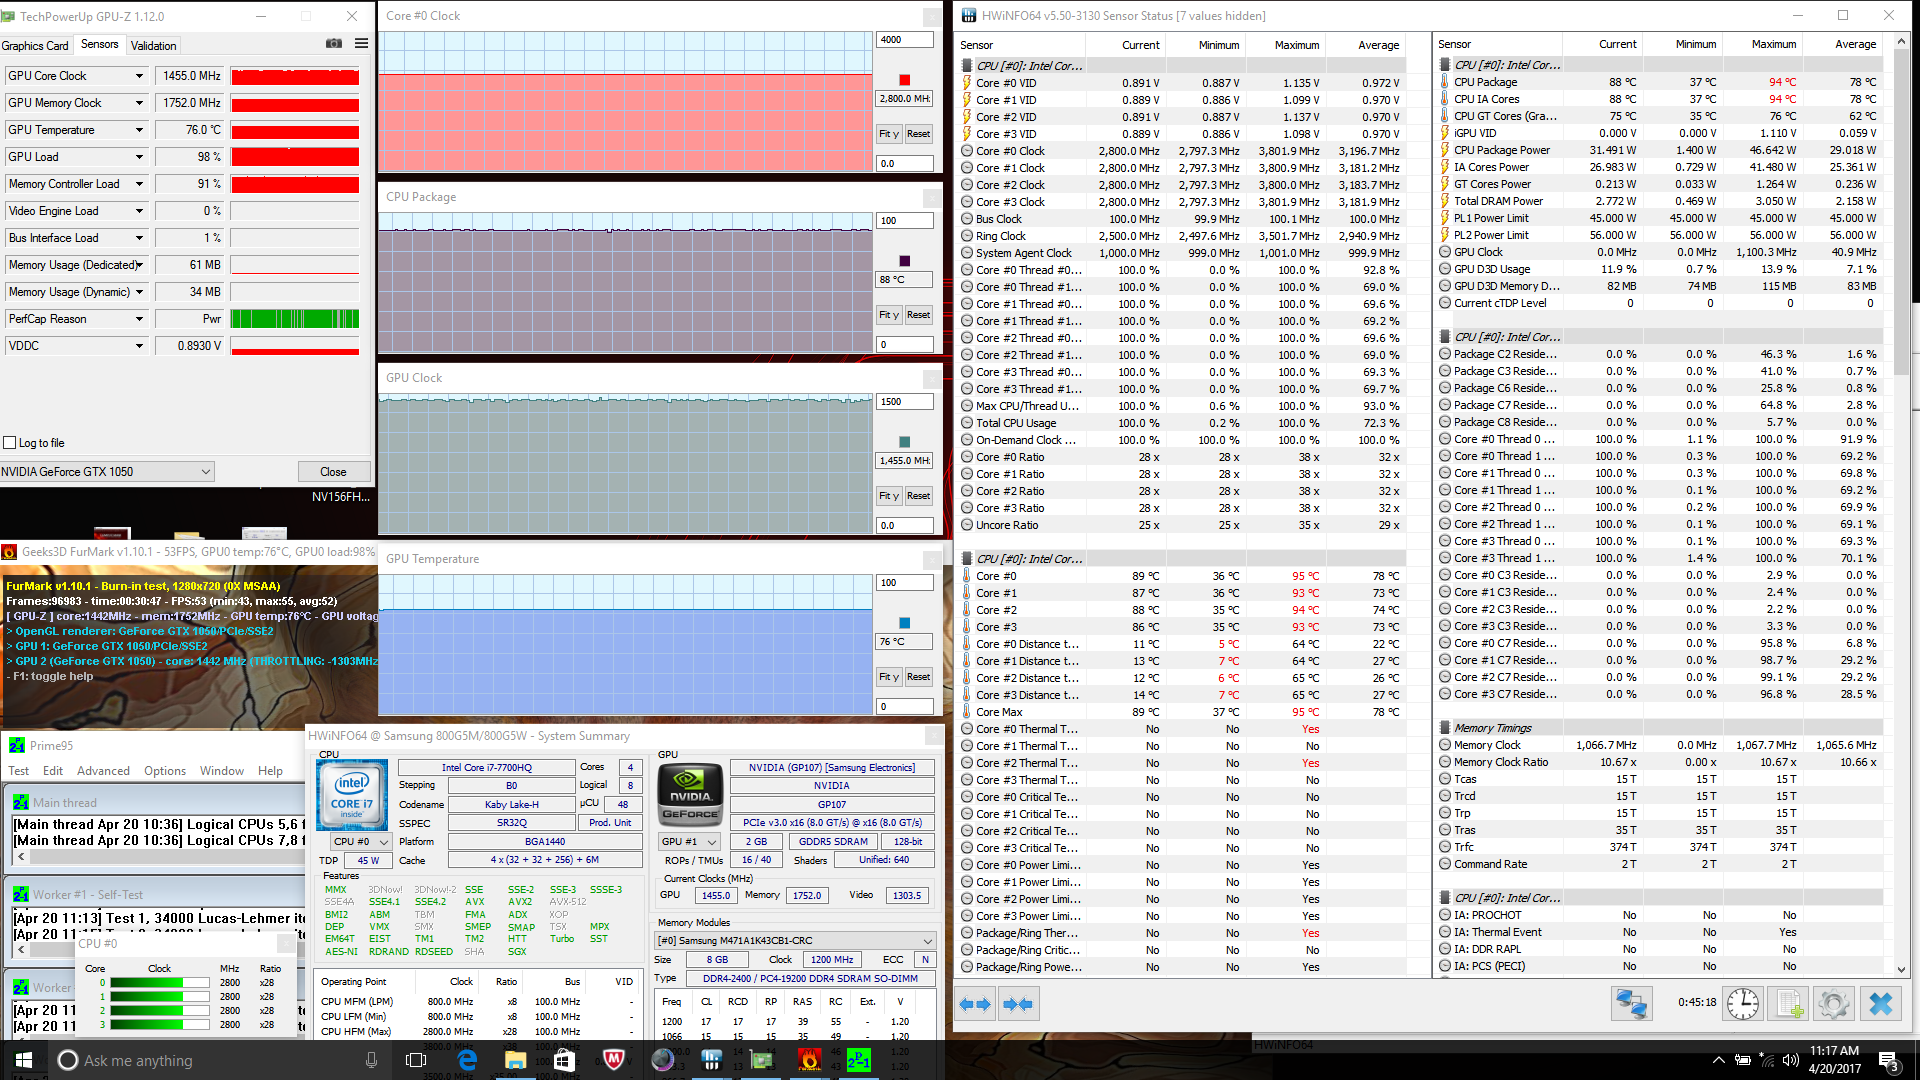Click Reset in GPU Temperature graph
This screenshot has height=1080, width=1920.
(918, 677)
